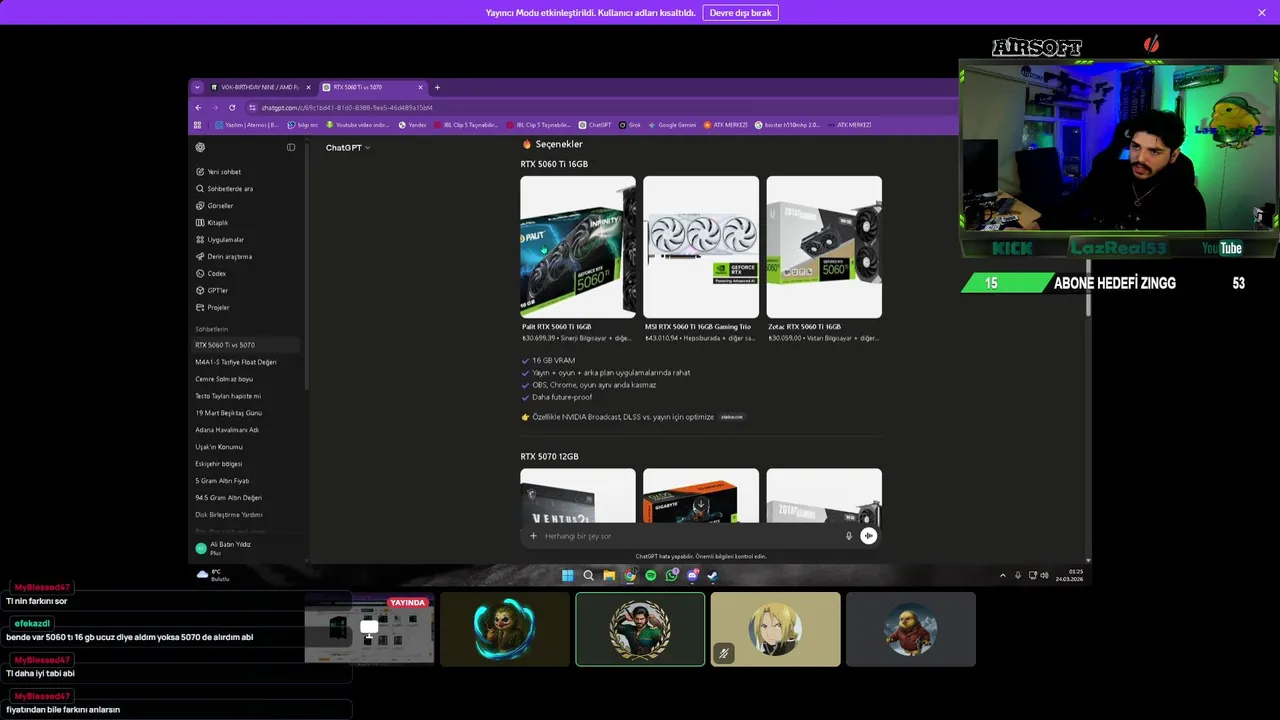This screenshot has width=1280, height=720.
Task: Open the Ali Batın Yıldız account menu
Action: (246, 548)
